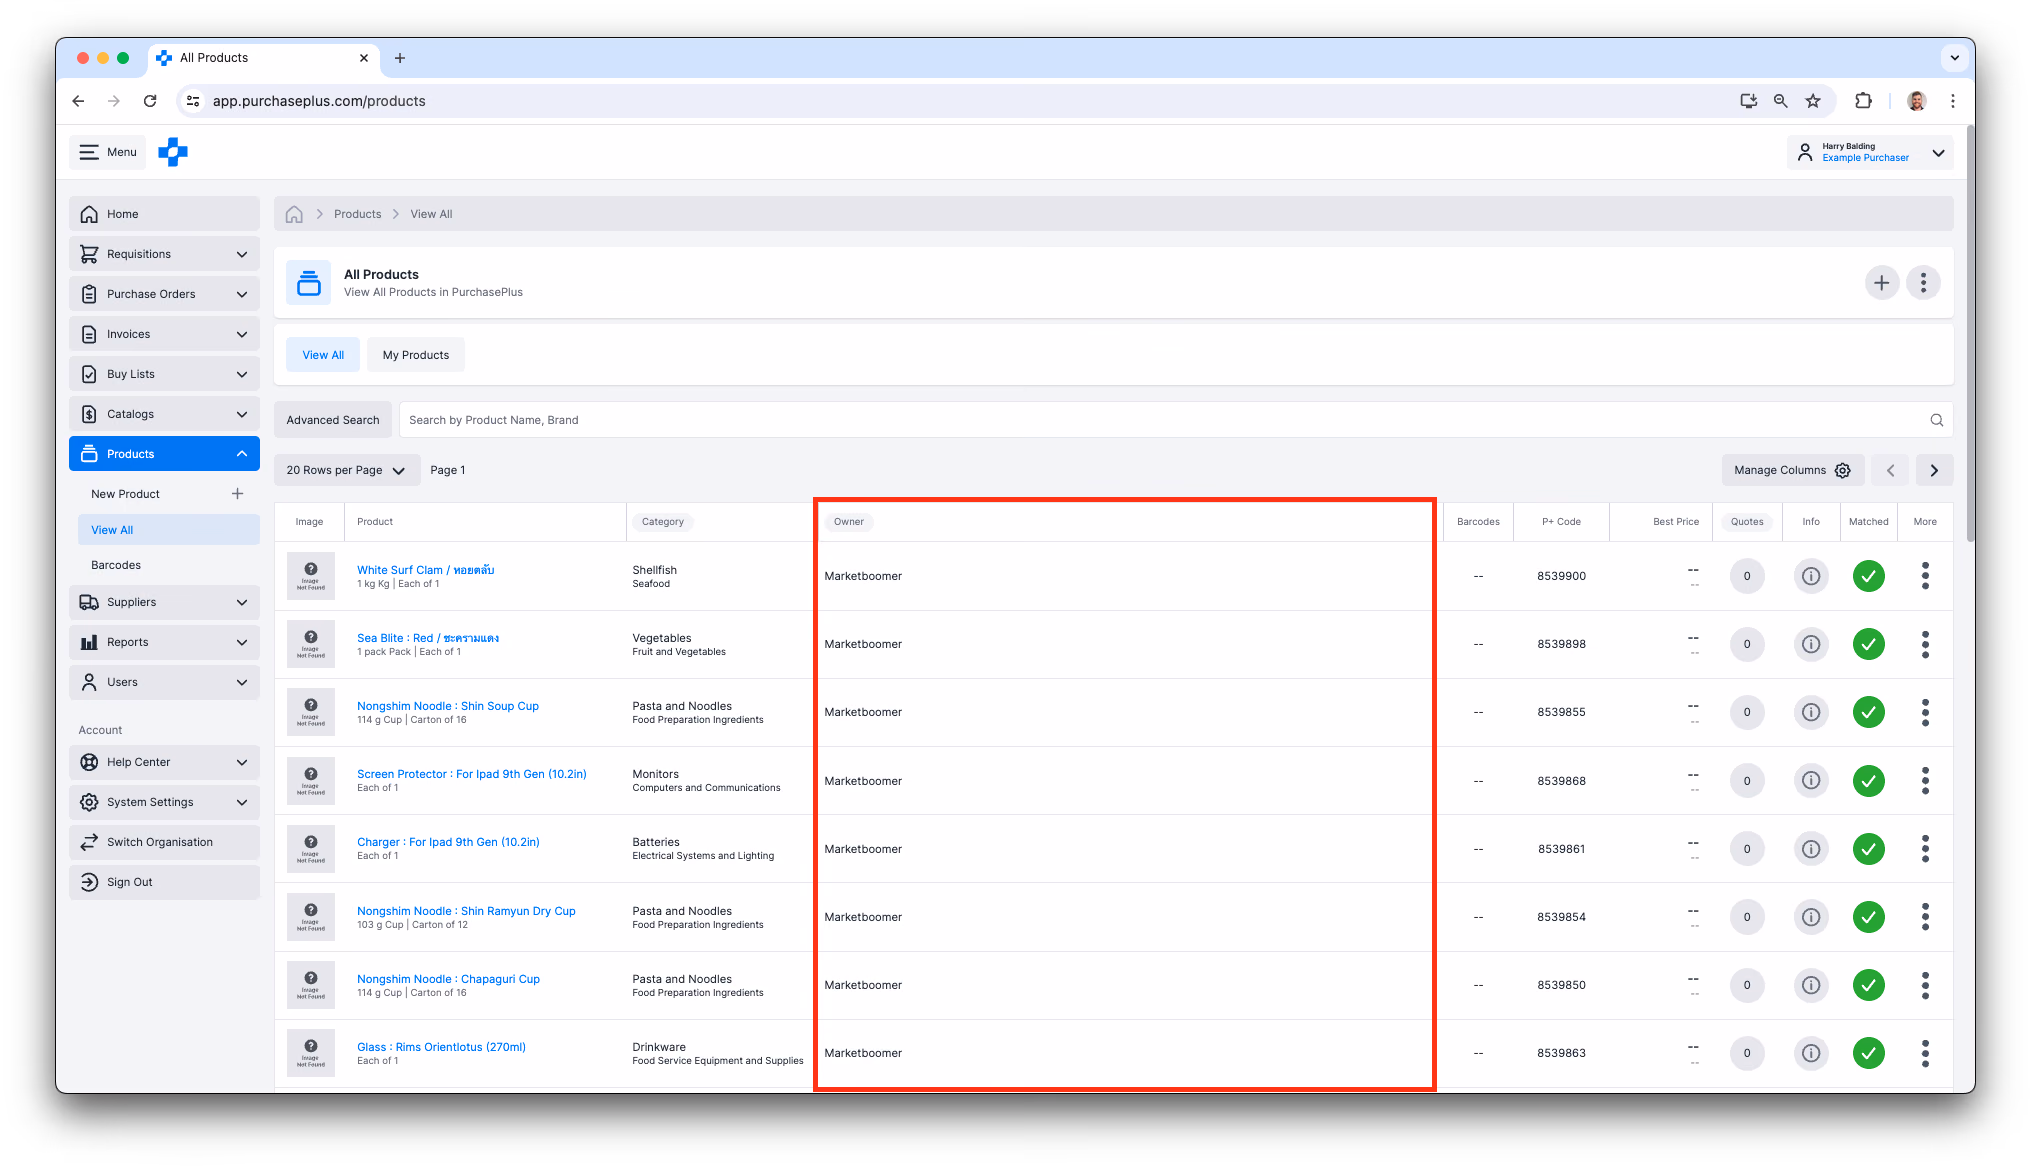The image size is (2031, 1167).
Task: Open Nongshim Noodle Shin Soup Cup link
Action: tap(448, 706)
